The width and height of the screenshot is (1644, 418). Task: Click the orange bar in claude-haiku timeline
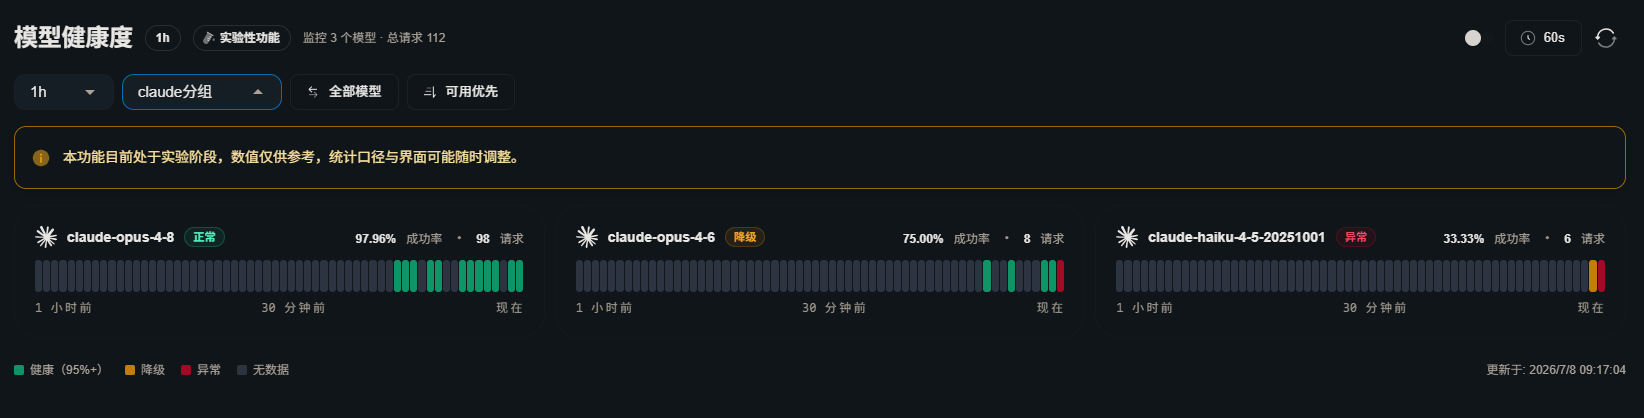pyautogui.click(x=1593, y=276)
